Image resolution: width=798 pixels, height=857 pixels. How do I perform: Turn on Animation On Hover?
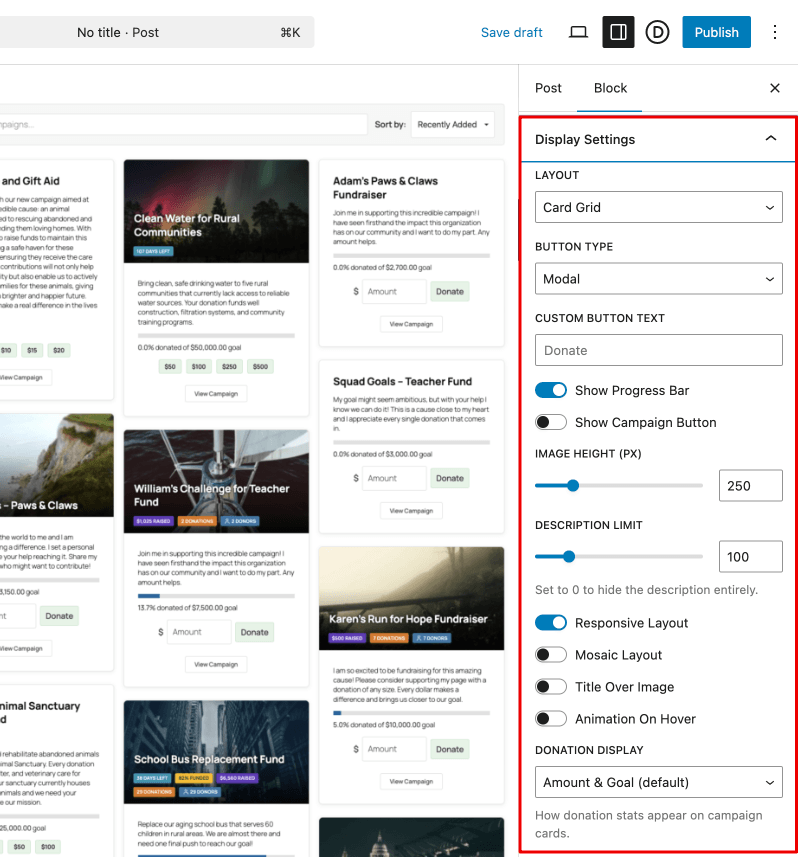(x=551, y=719)
